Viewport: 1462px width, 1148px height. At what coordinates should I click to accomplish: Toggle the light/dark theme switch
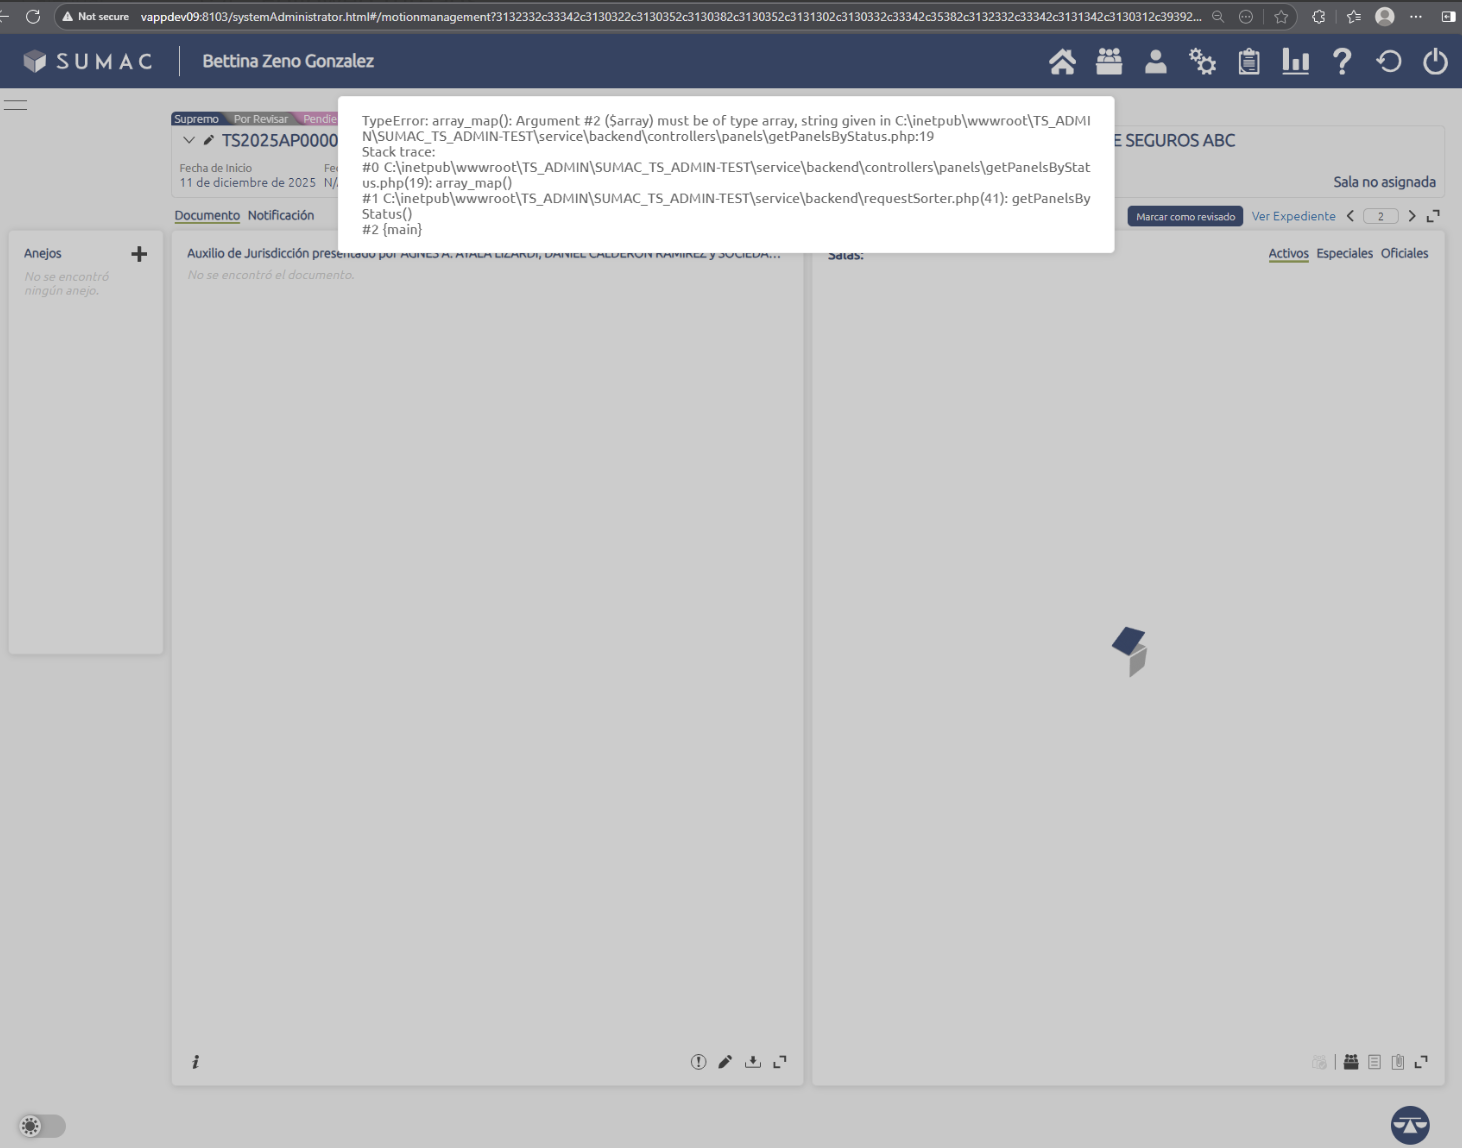[41, 1126]
